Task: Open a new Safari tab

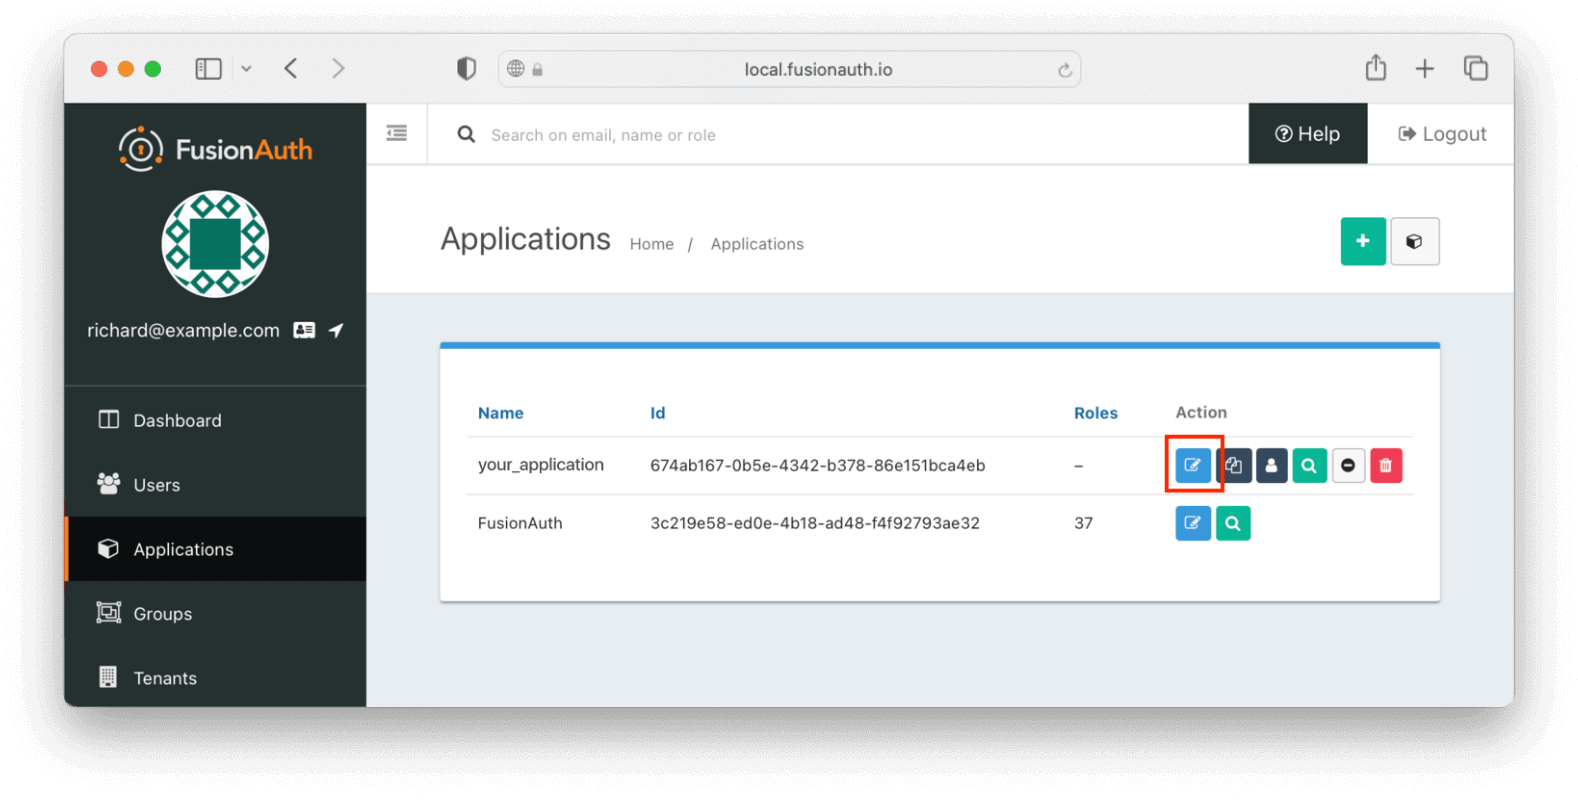Action: pyautogui.click(x=1424, y=68)
